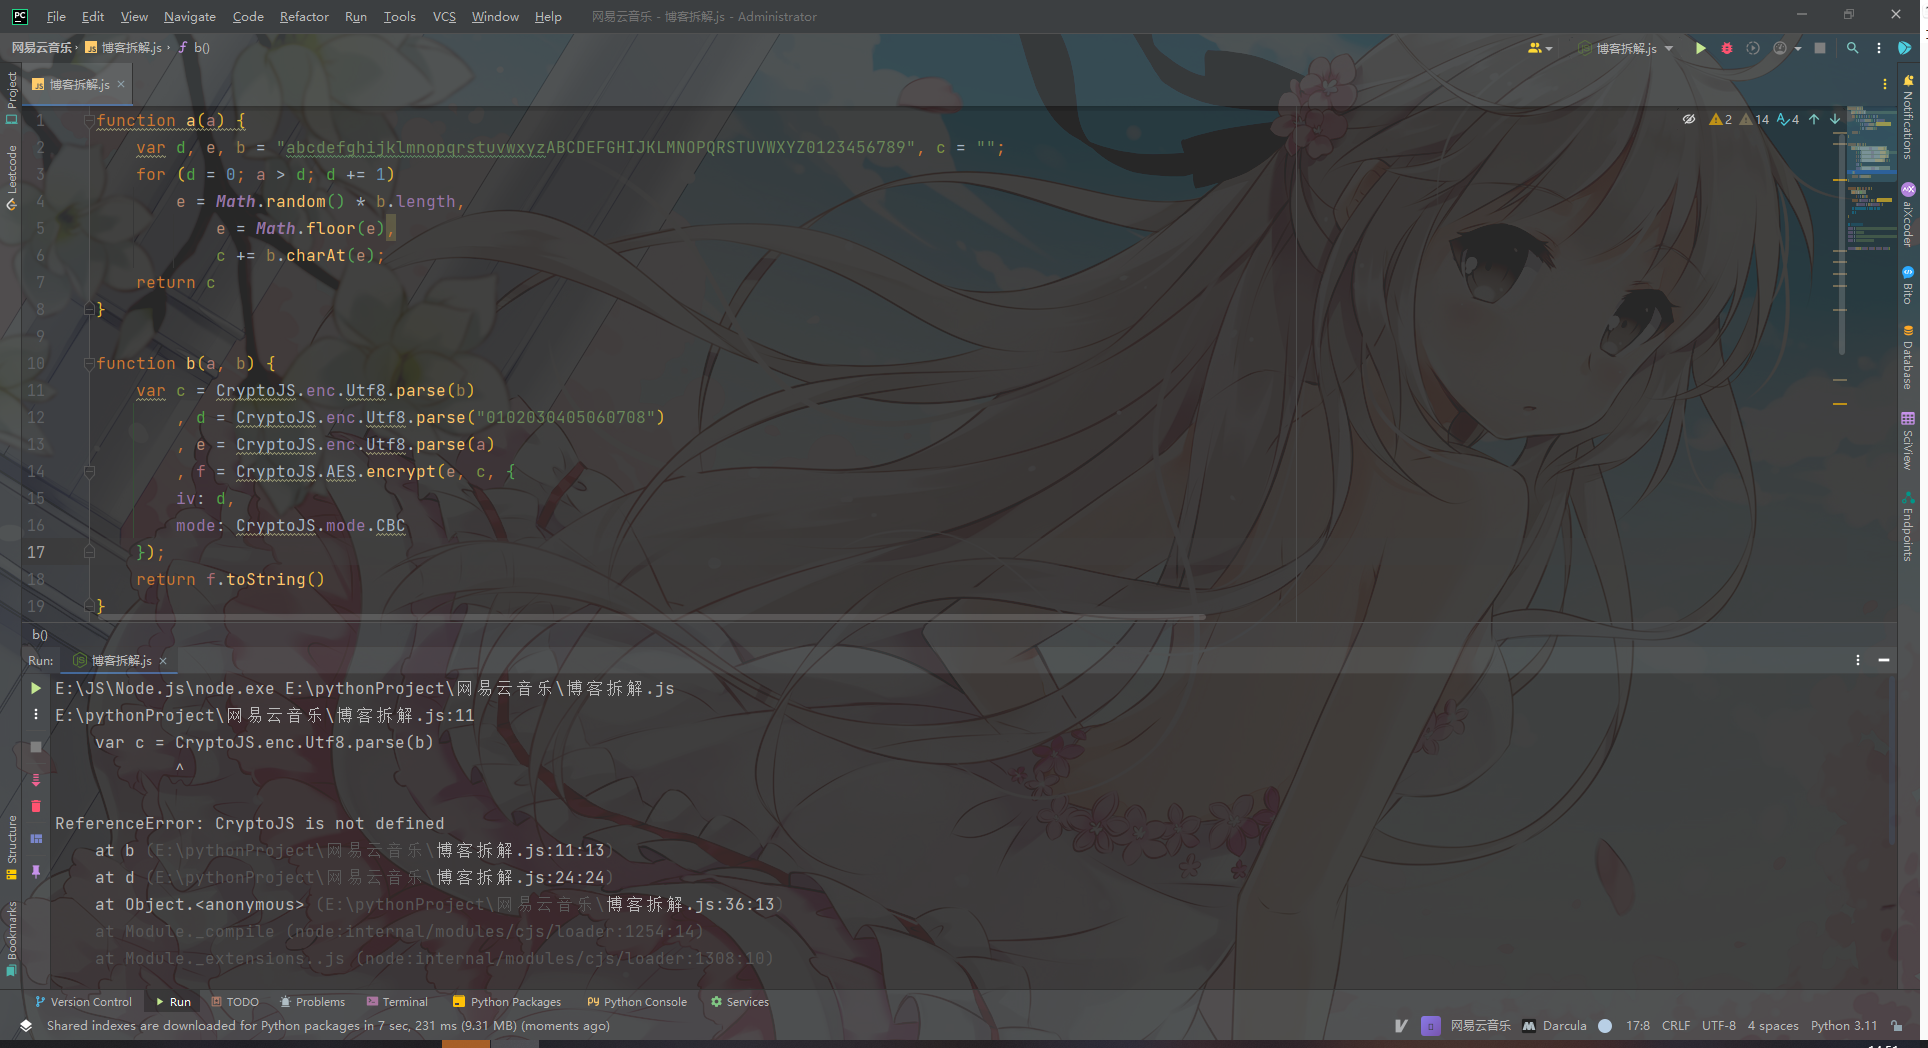This screenshot has height=1048, width=1928.
Task: Toggle tool window bars at status bar corner
Action: pos(26,1026)
